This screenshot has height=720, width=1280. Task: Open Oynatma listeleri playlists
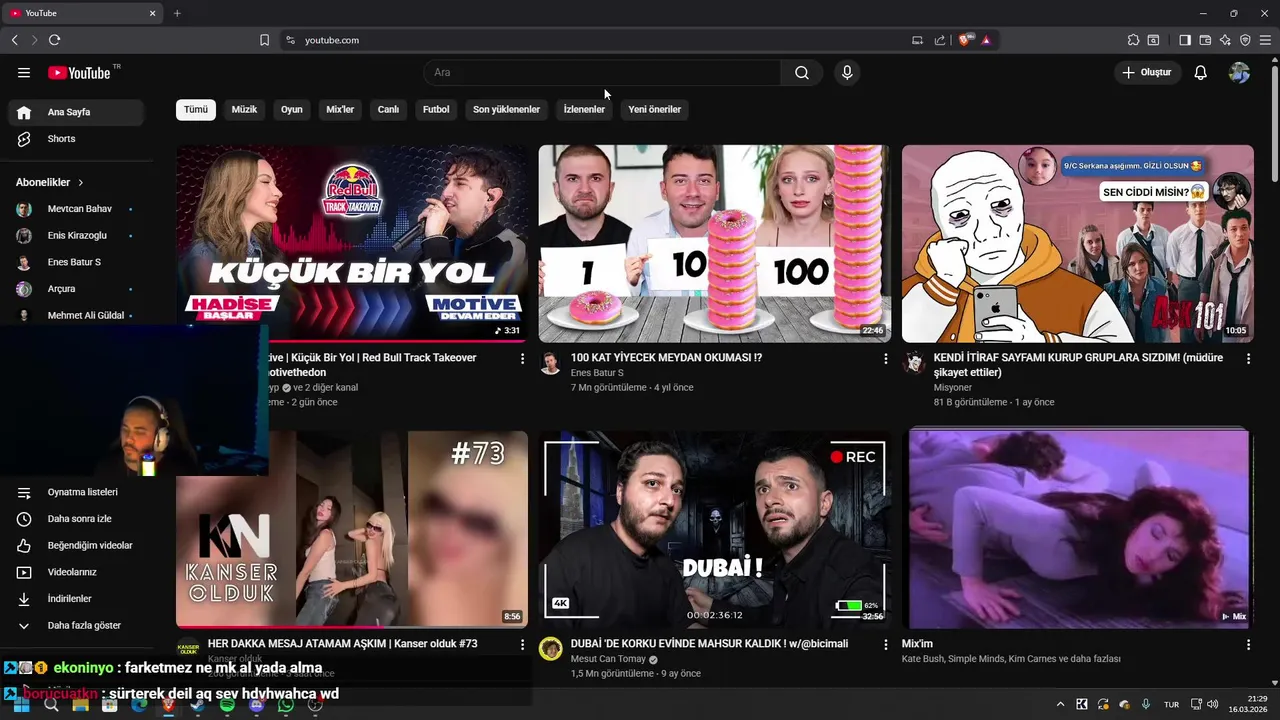pos(76,492)
